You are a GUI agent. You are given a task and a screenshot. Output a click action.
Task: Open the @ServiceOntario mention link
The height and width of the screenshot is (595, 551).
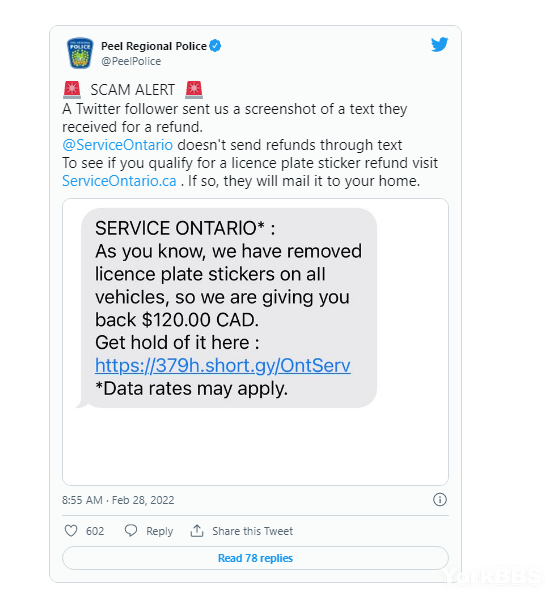pos(118,145)
